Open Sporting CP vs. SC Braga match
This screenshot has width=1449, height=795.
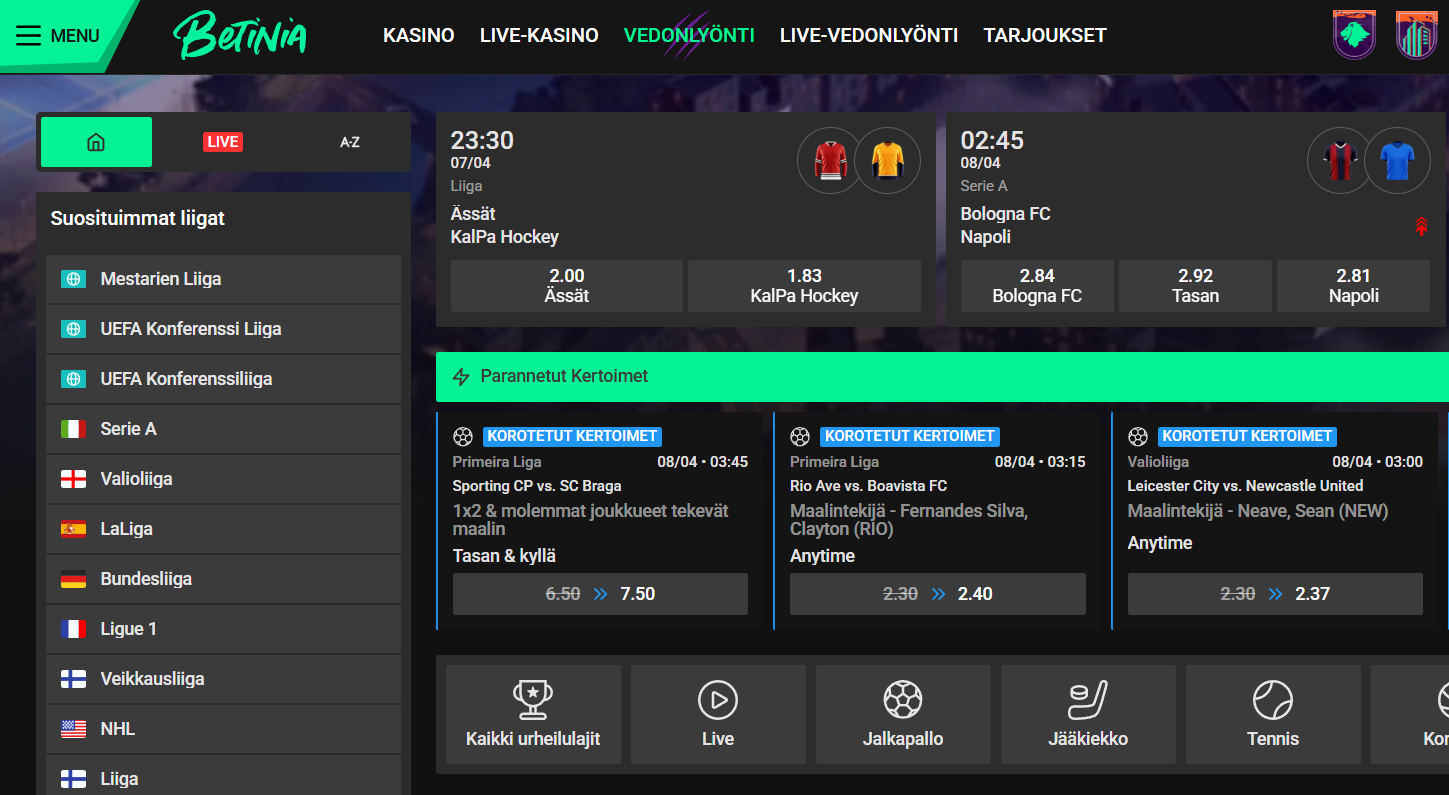pos(537,486)
